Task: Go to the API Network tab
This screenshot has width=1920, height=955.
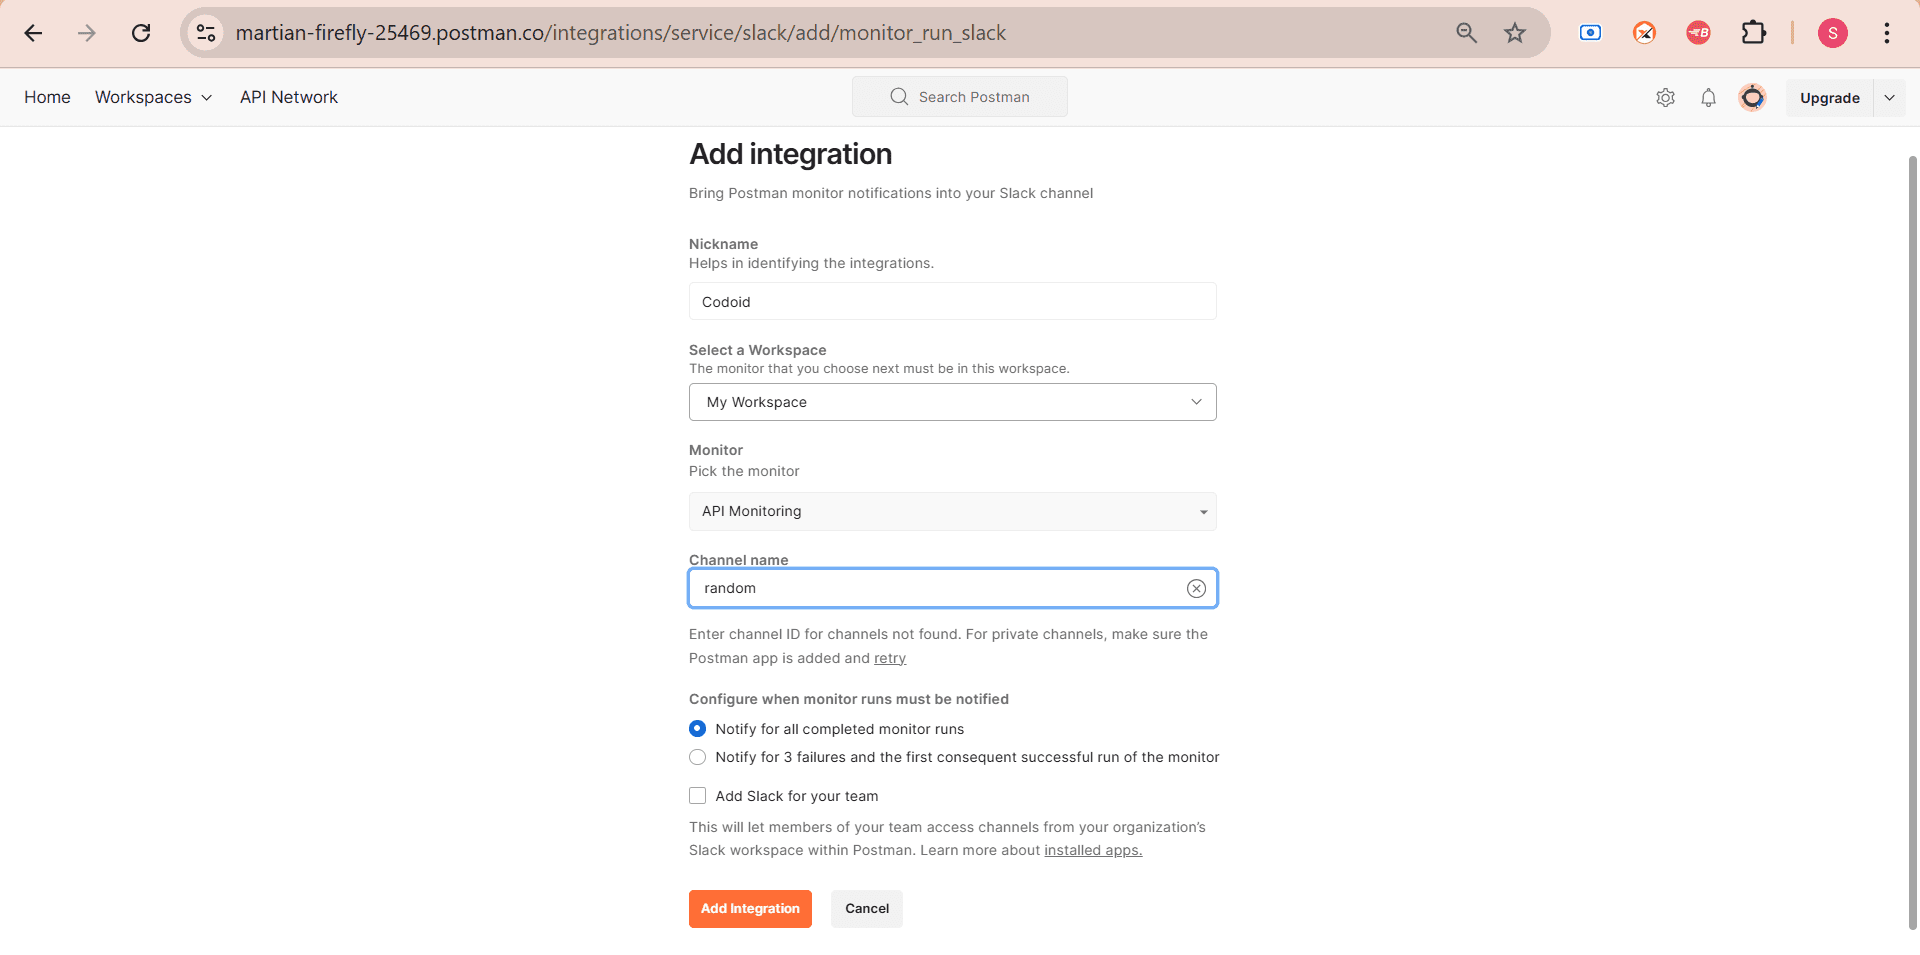Action: click(x=288, y=97)
